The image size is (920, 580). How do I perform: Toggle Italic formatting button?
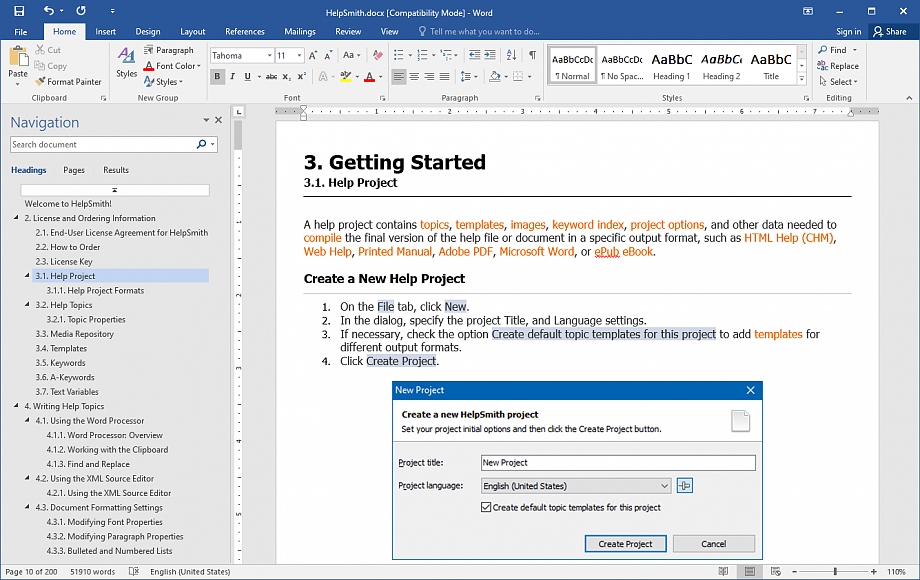click(x=233, y=77)
